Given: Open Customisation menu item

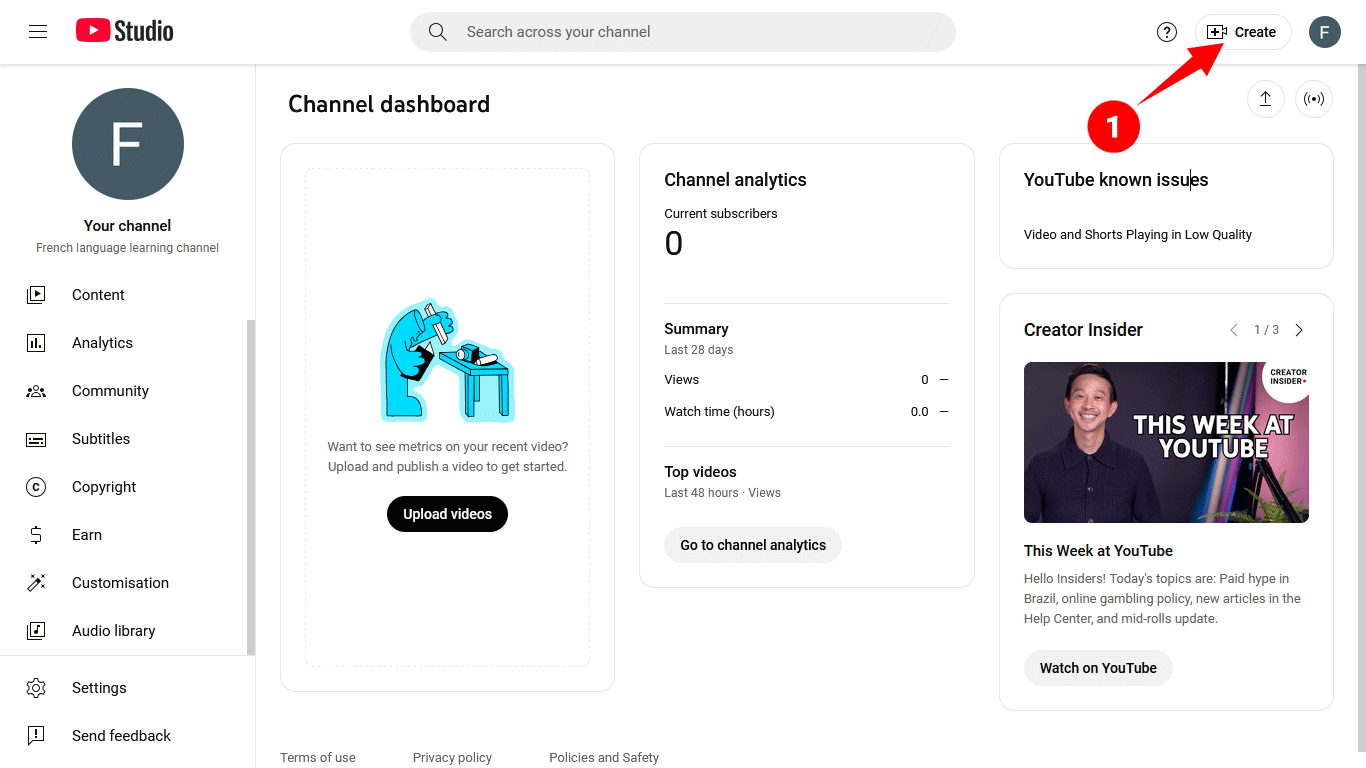Looking at the screenshot, I should (x=120, y=583).
